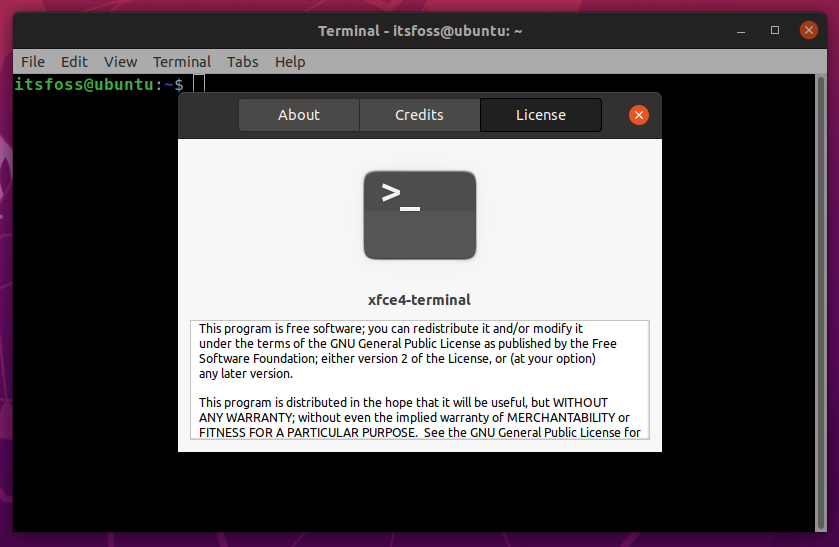Click the Terminal window title bar text

[x=420, y=31]
